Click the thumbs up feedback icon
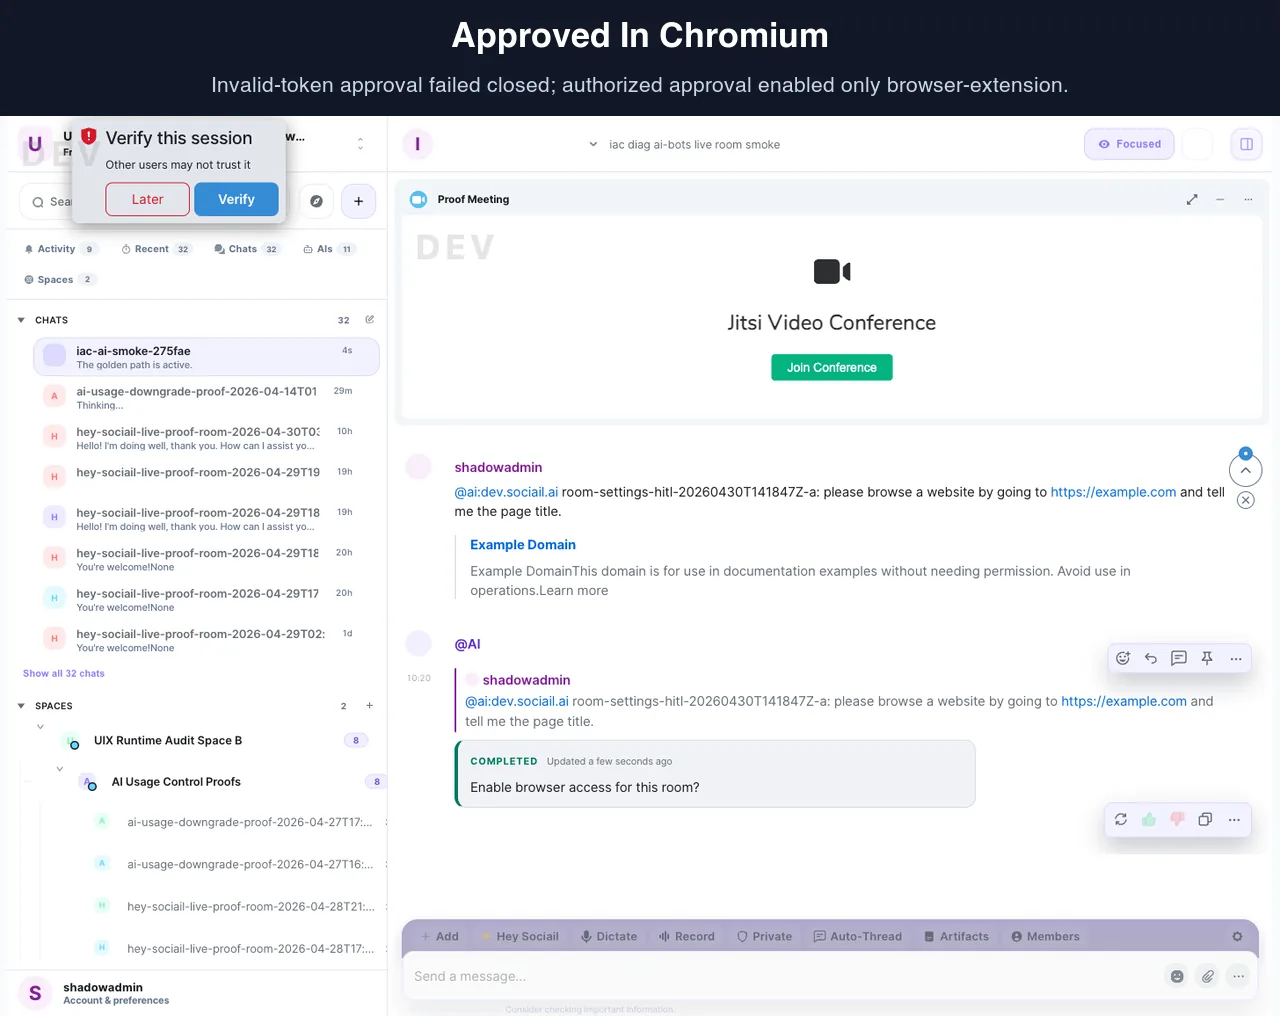Viewport: 1280px width, 1016px height. [1149, 819]
